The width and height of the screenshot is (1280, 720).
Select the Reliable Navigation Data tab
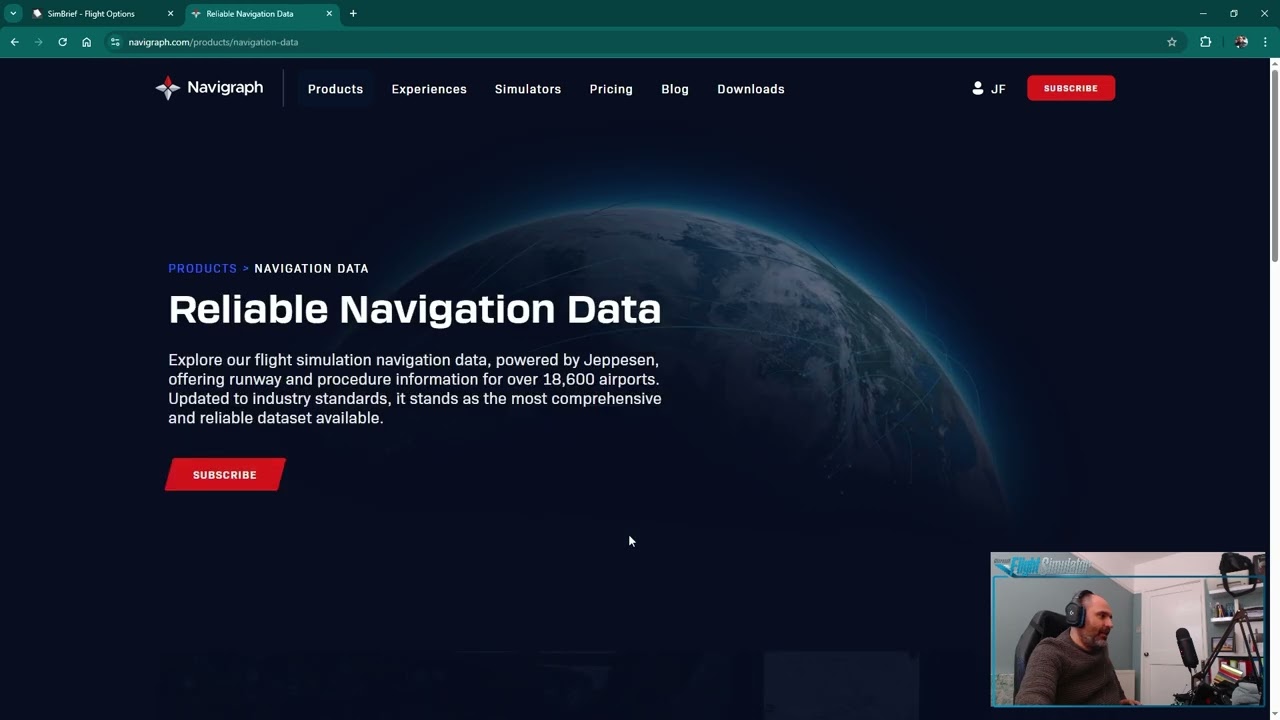pos(263,14)
